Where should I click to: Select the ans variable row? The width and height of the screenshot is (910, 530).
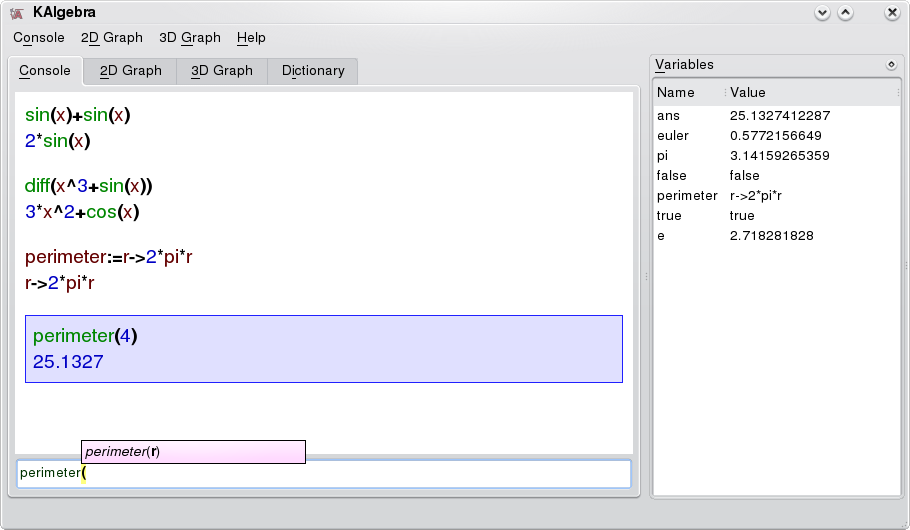coord(777,116)
